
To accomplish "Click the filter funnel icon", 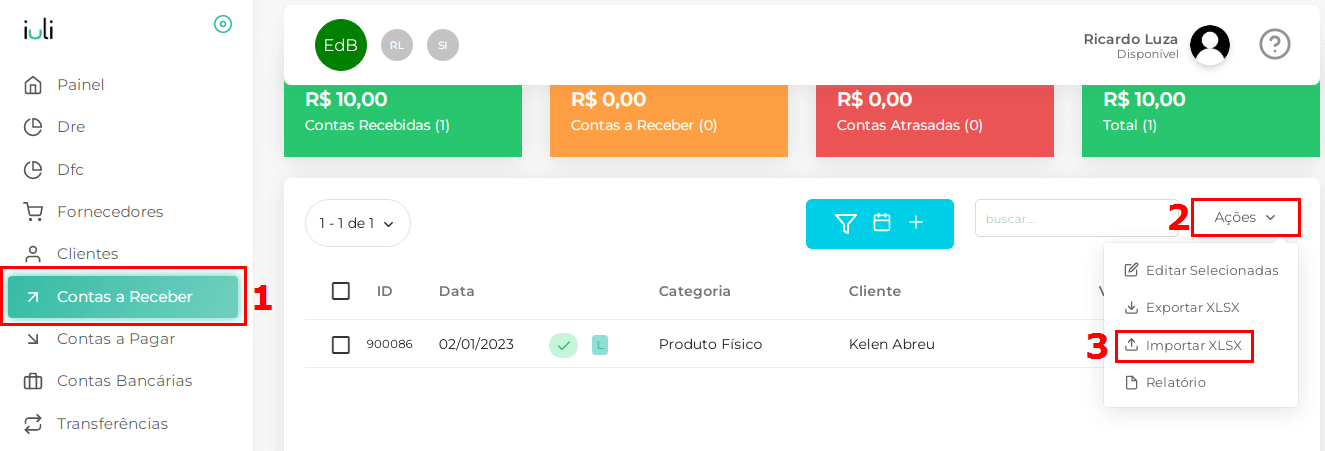I will [846, 223].
